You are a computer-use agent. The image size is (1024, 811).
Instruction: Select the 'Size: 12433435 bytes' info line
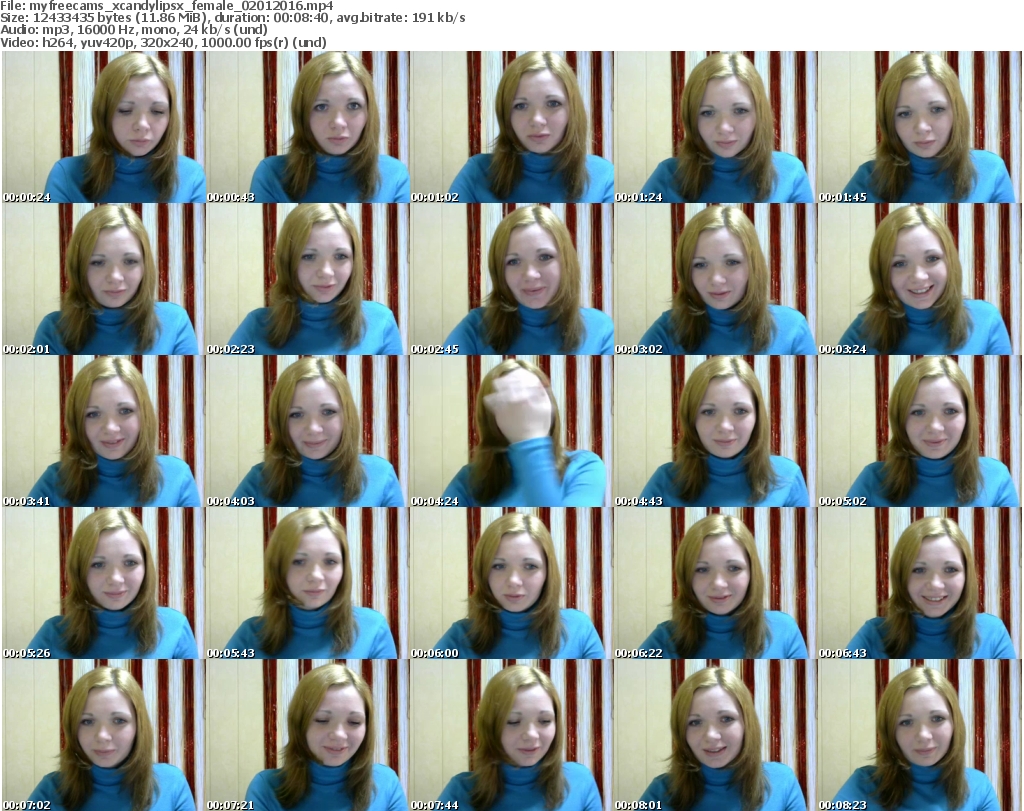point(232,18)
